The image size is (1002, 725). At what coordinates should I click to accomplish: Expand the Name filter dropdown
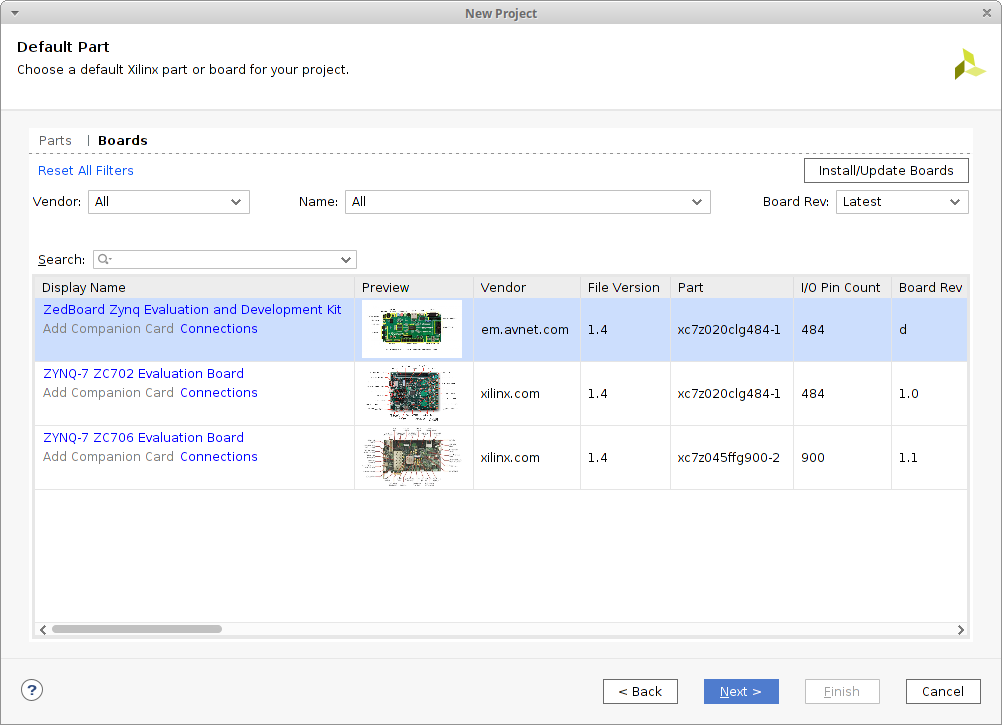[527, 202]
